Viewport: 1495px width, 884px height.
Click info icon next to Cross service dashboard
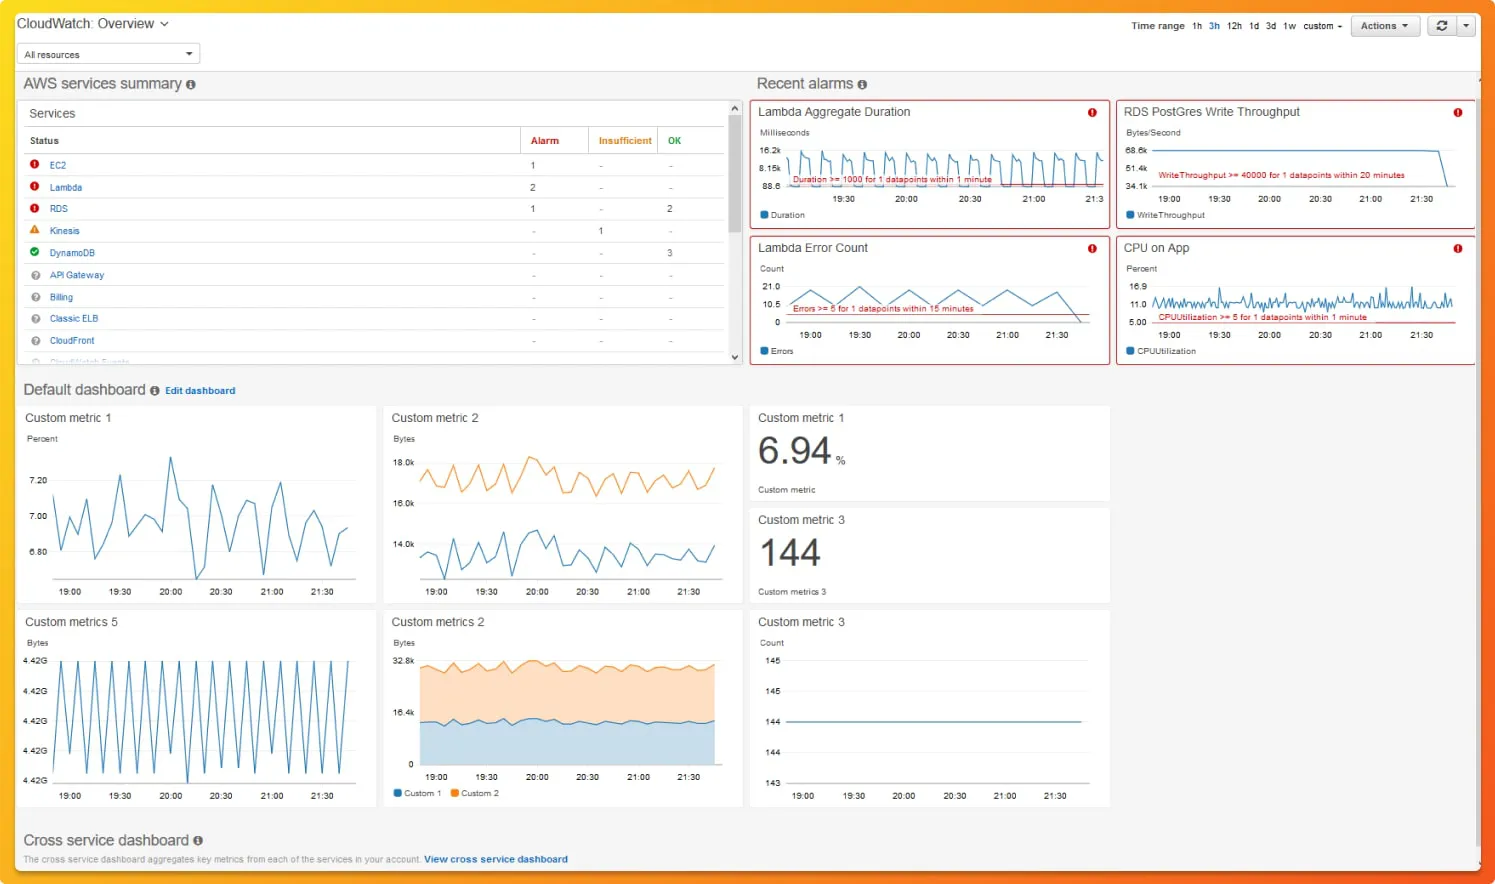click(x=198, y=841)
